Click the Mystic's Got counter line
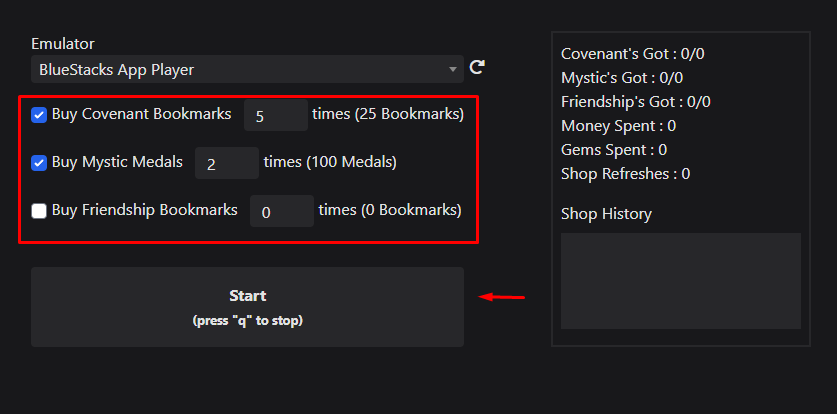This screenshot has height=414, width=837. click(x=622, y=78)
